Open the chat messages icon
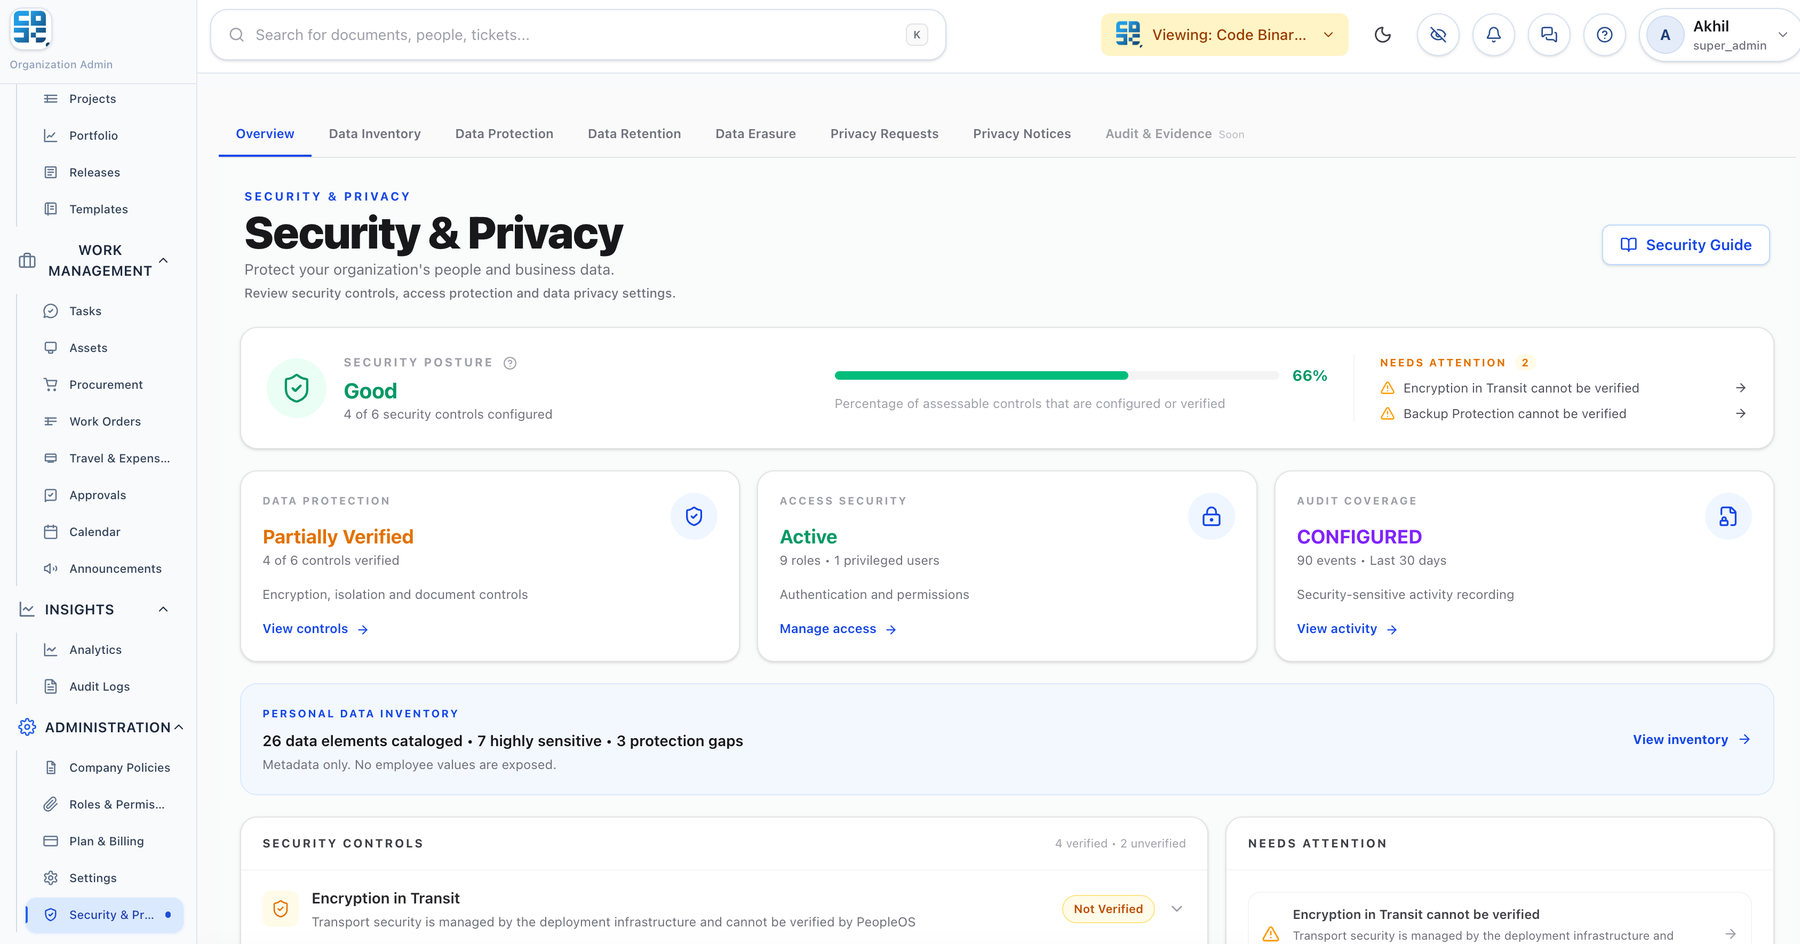 1549,35
